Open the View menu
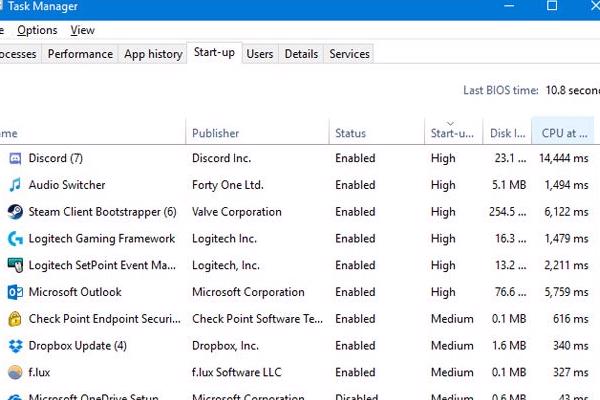This screenshot has width=600, height=400. [x=82, y=30]
